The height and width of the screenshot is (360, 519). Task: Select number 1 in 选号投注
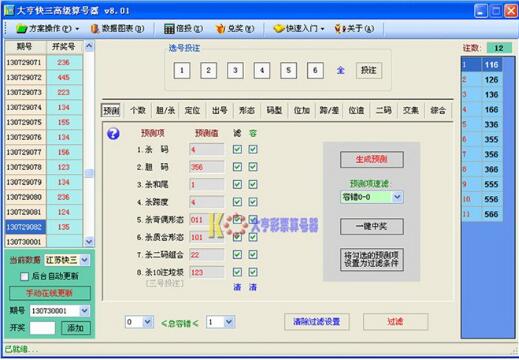(182, 70)
